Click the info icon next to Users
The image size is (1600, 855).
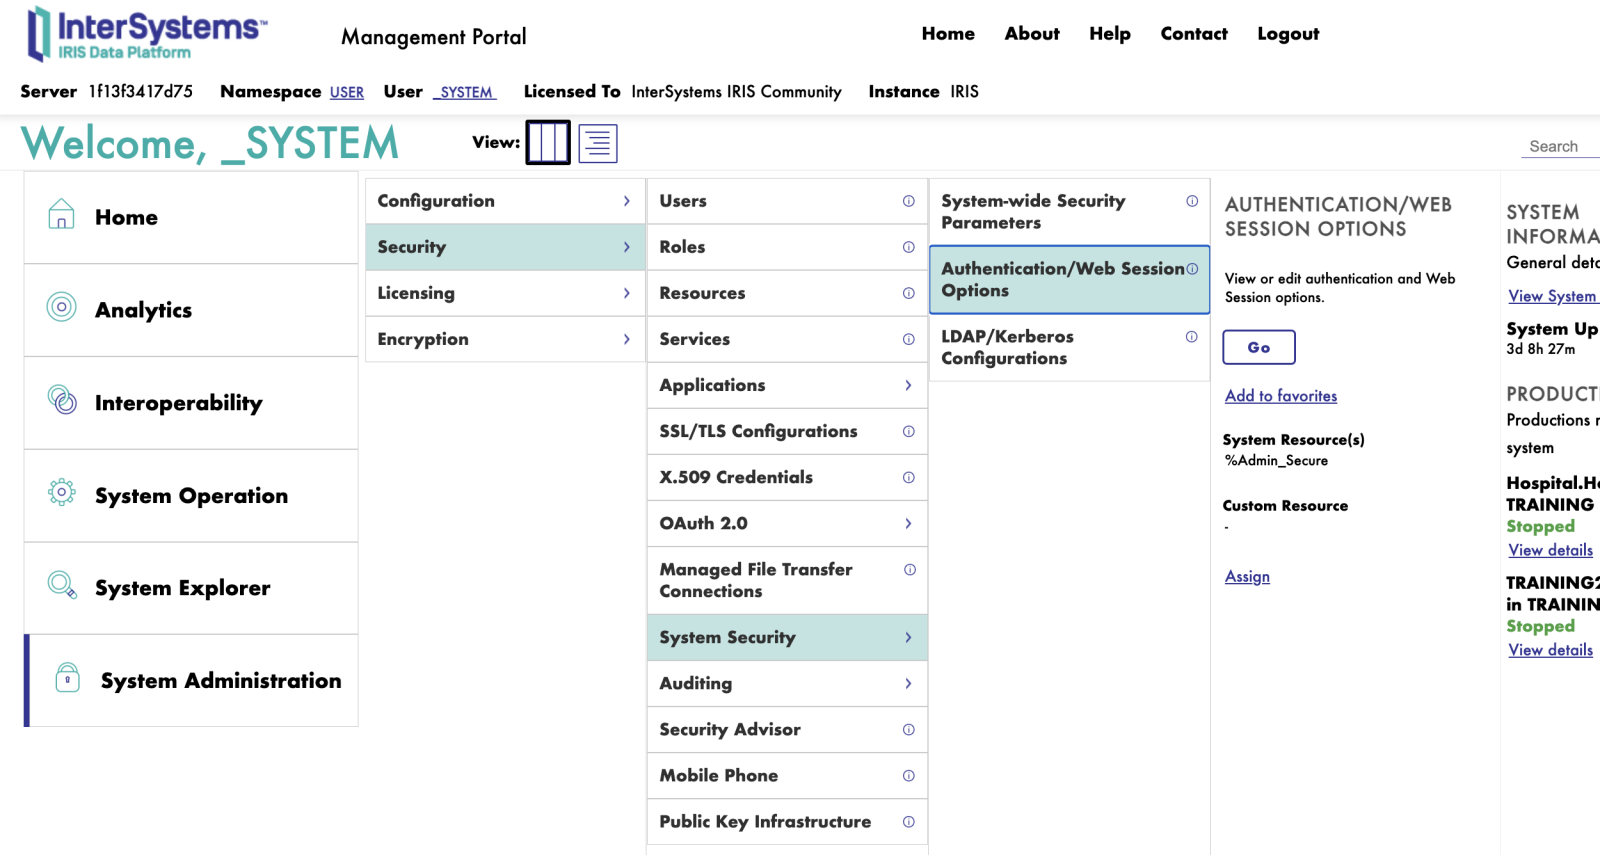click(x=908, y=201)
